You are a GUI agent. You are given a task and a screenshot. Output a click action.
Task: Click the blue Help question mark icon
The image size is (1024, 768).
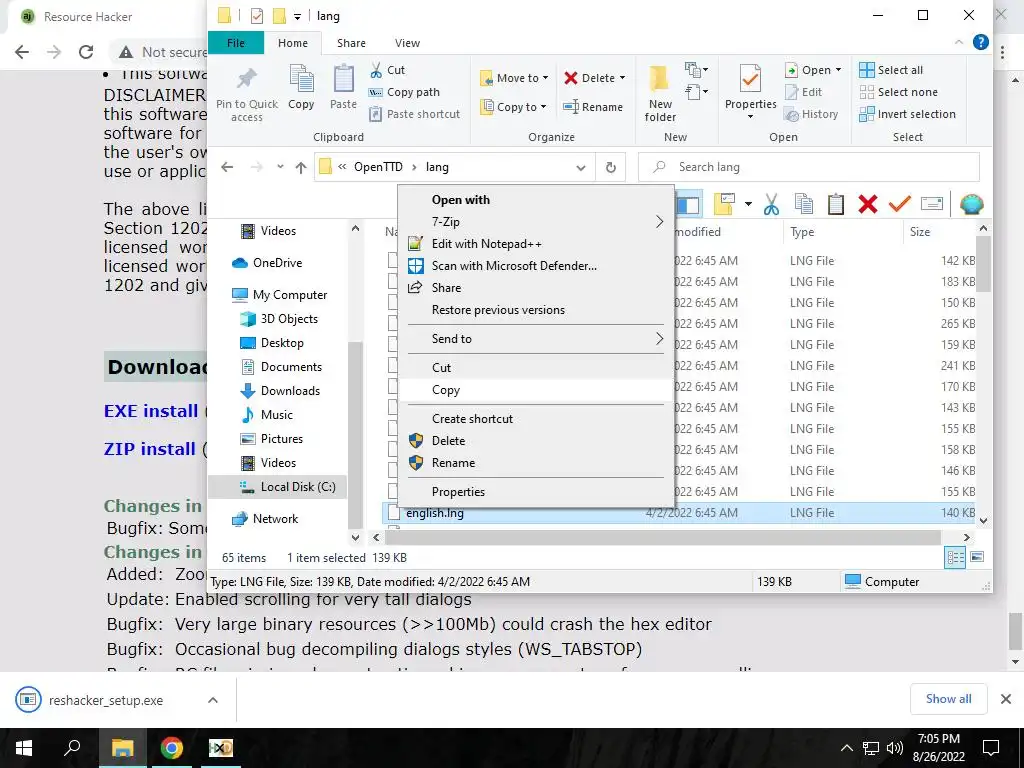(980, 42)
